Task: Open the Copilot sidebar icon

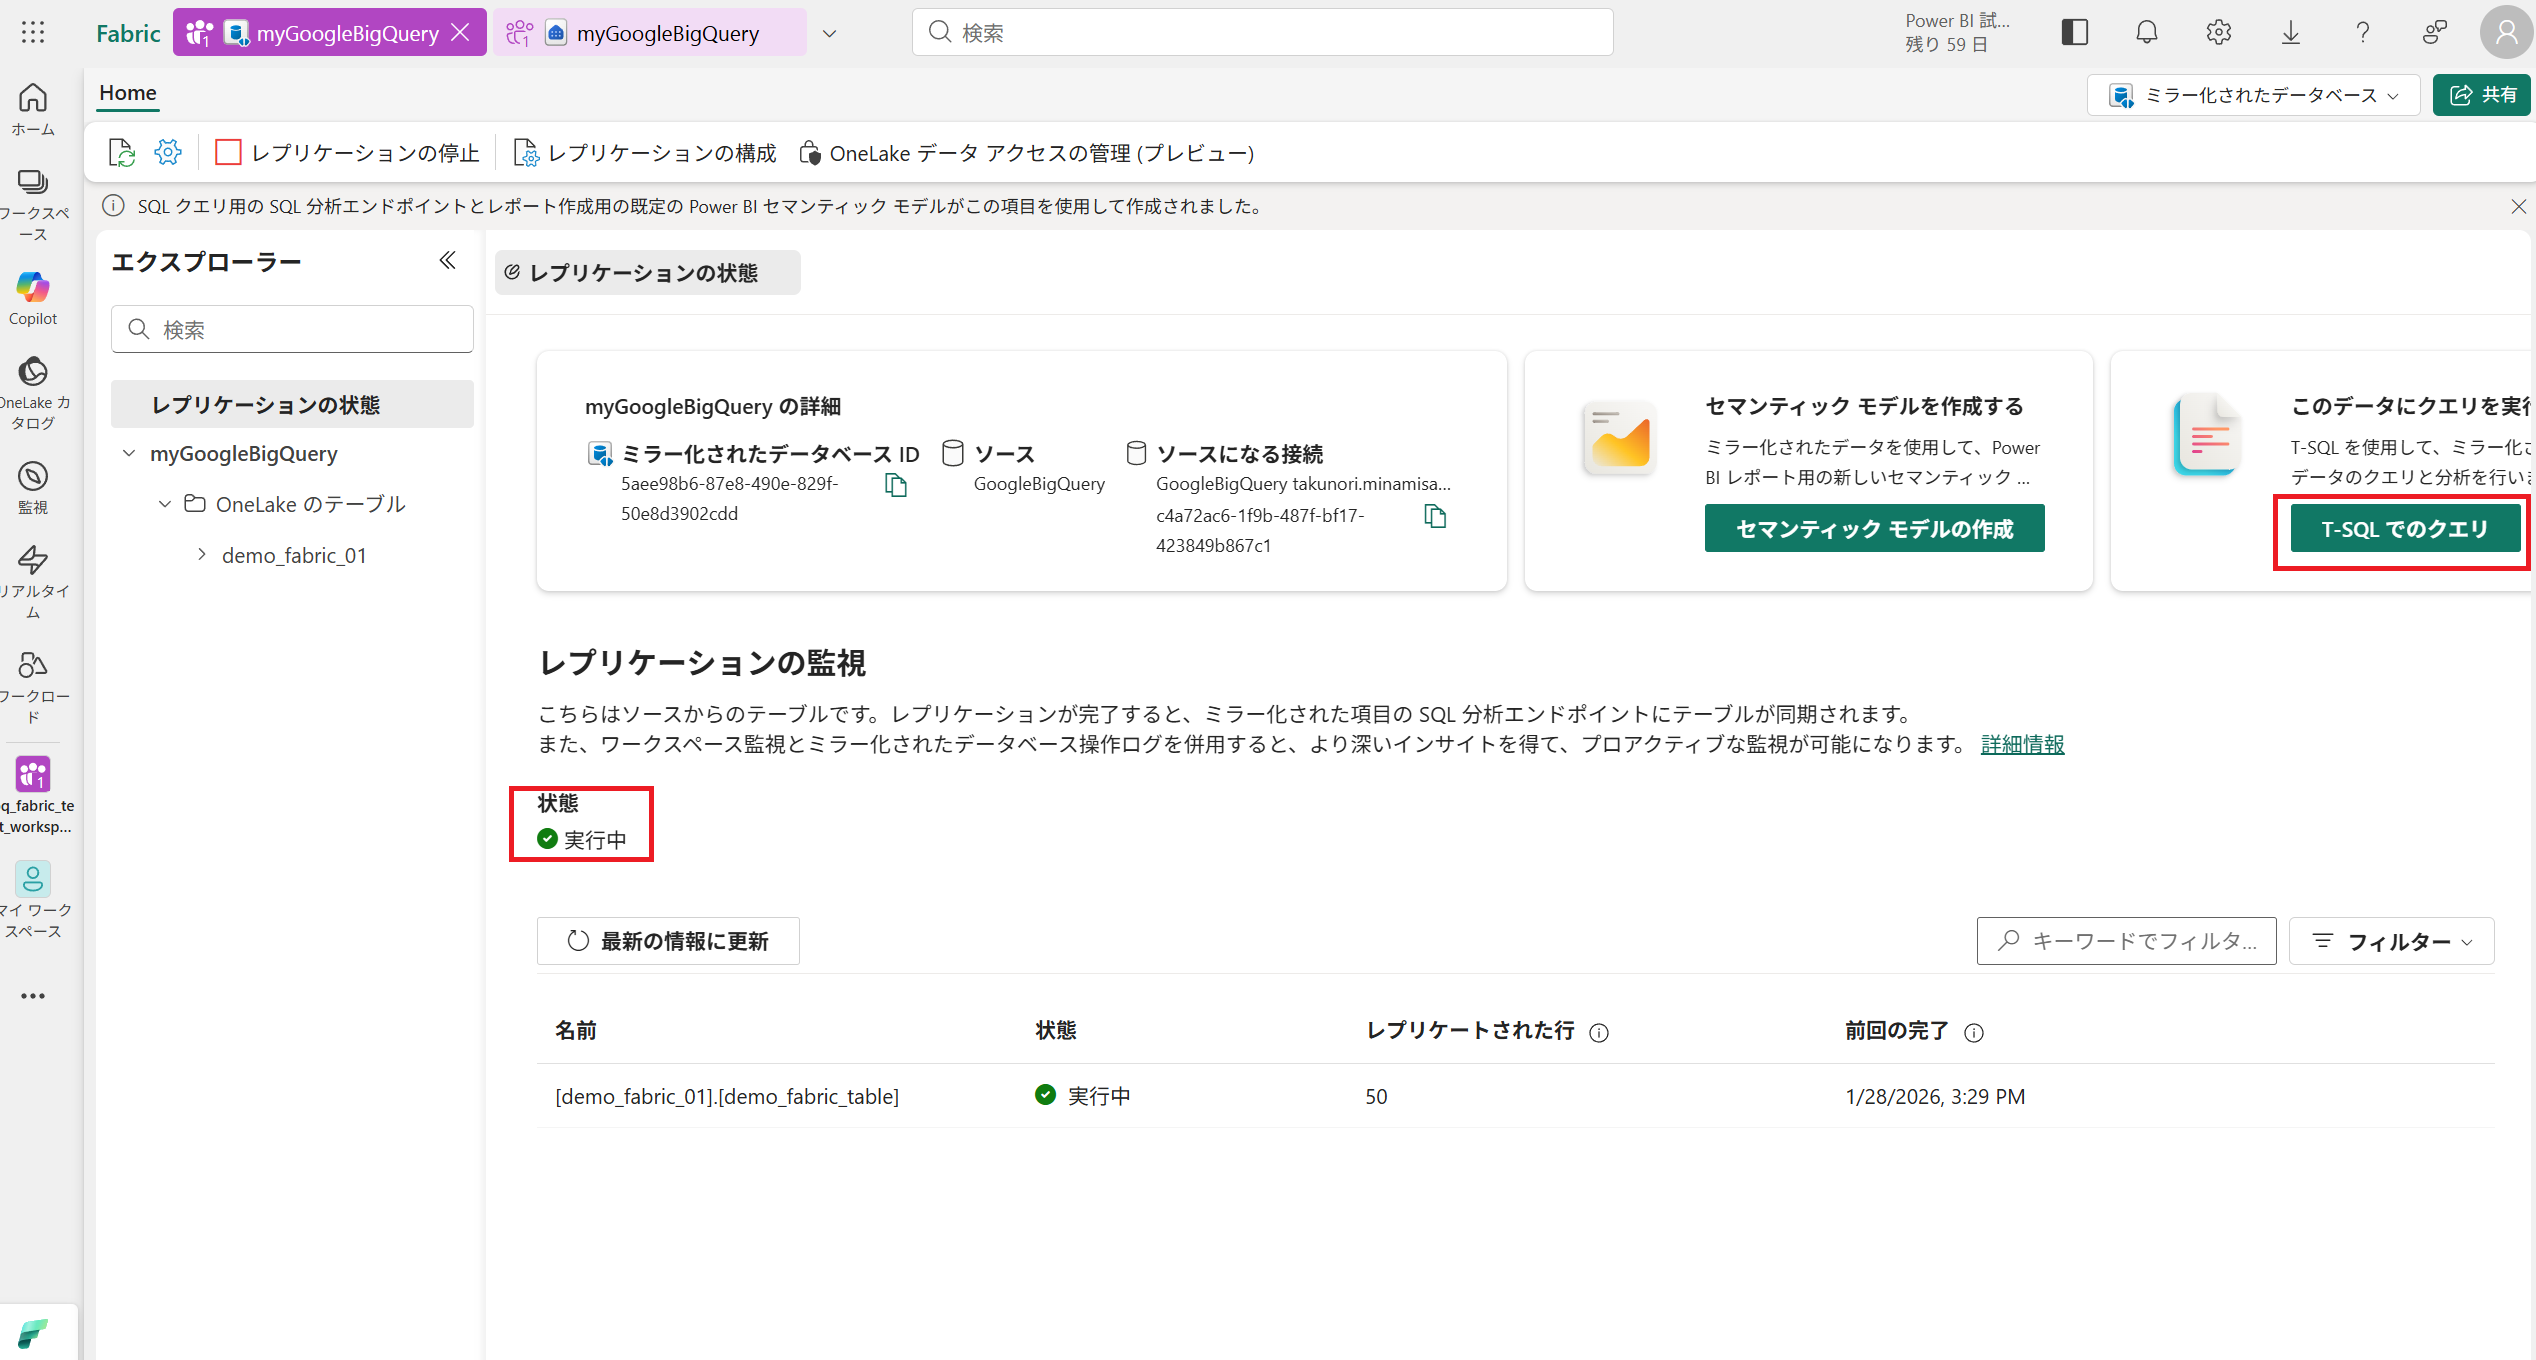Action: (33, 290)
